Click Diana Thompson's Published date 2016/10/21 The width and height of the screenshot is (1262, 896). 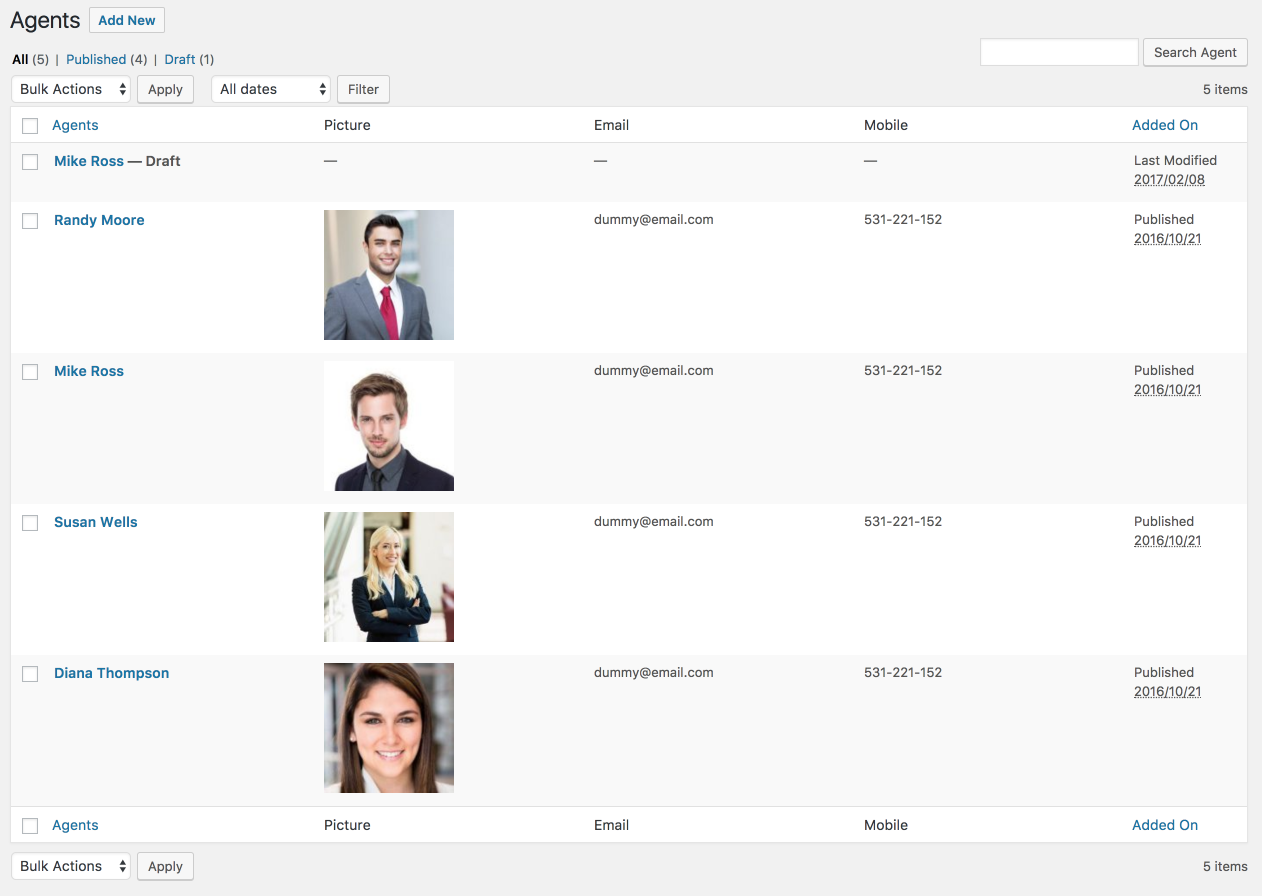tap(1167, 691)
